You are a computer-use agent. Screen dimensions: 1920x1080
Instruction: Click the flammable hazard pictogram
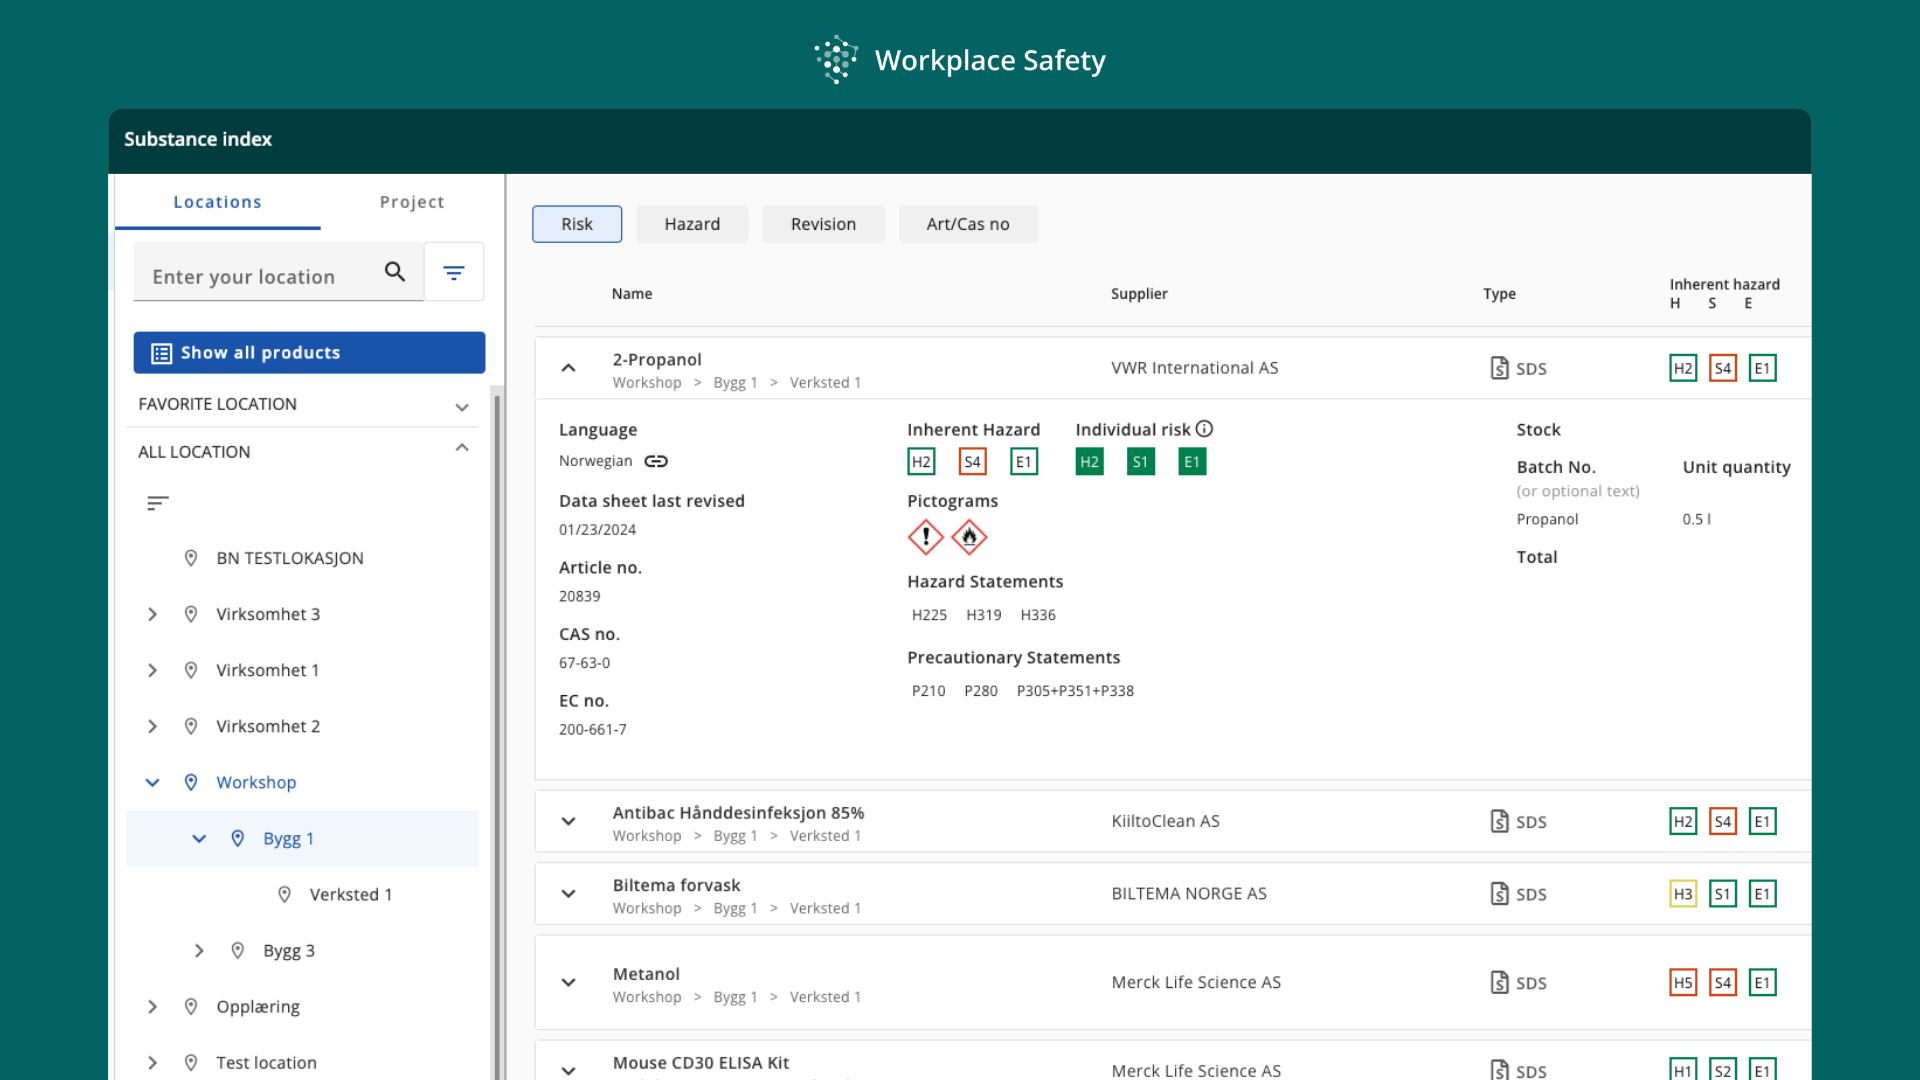(x=969, y=538)
